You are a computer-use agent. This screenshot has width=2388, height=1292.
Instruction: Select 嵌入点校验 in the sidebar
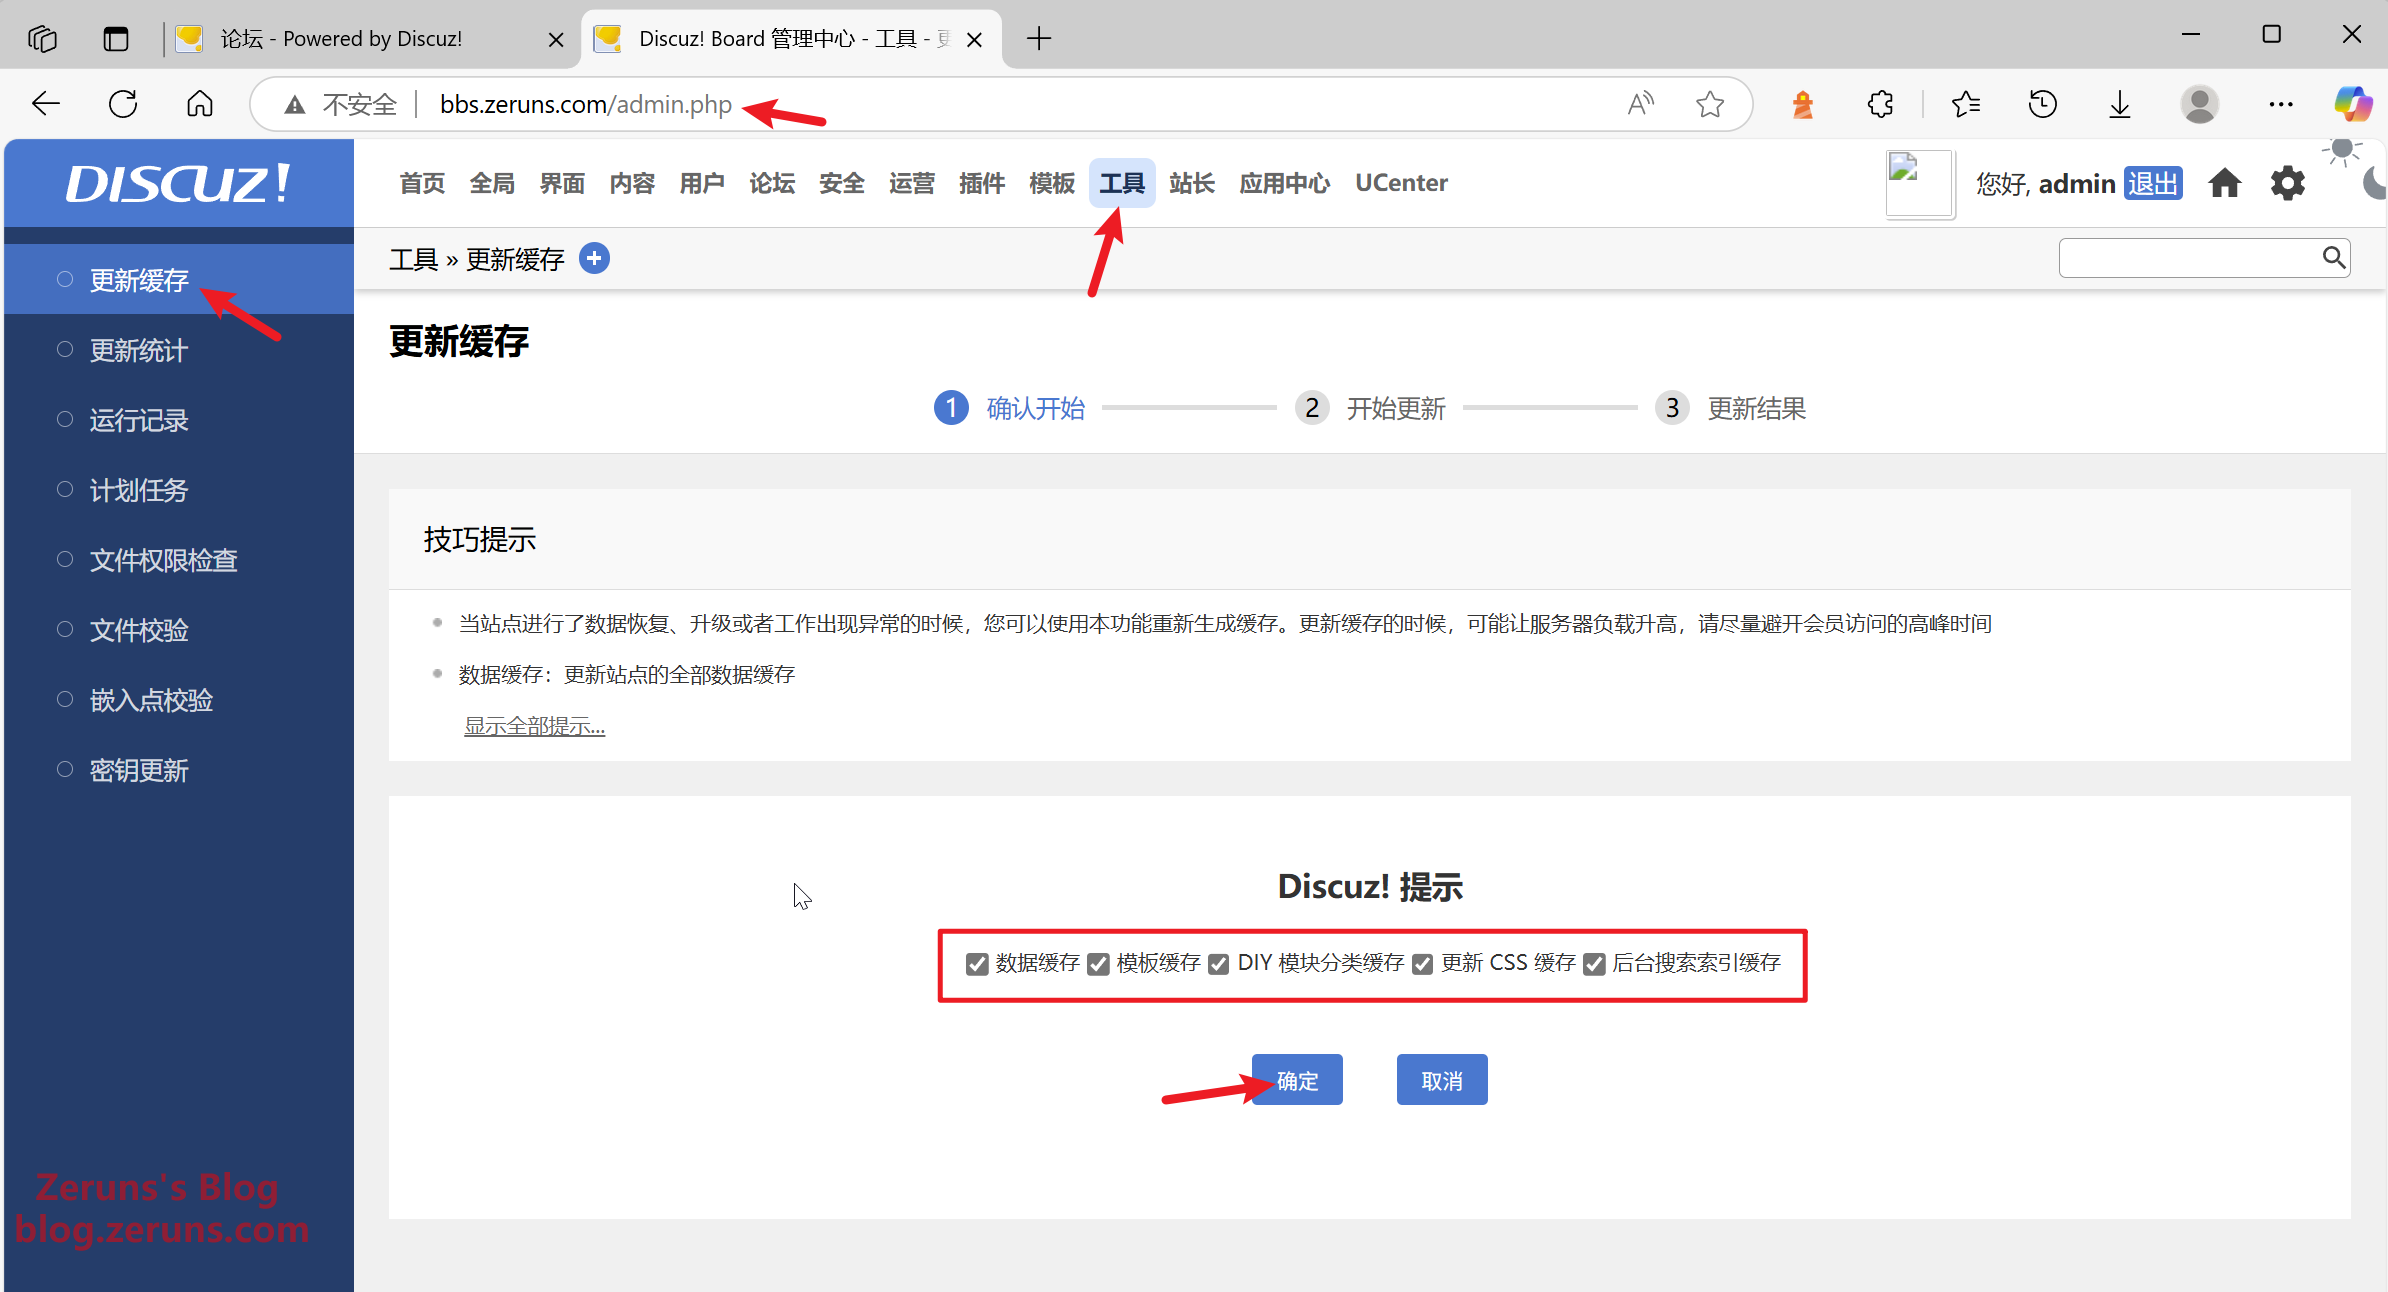pos(179,700)
